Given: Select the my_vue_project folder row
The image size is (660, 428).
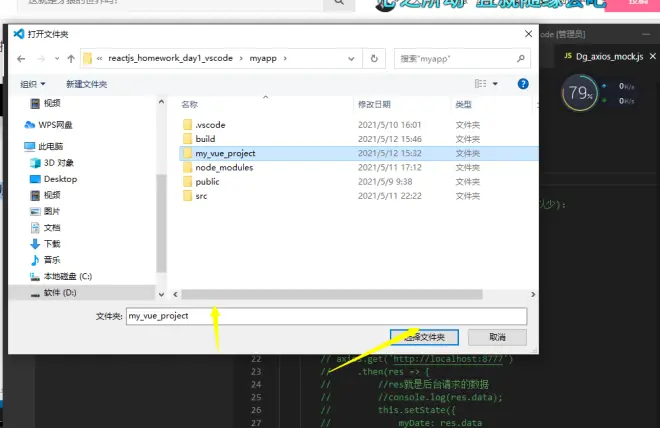Looking at the screenshot, I should 359,153.
